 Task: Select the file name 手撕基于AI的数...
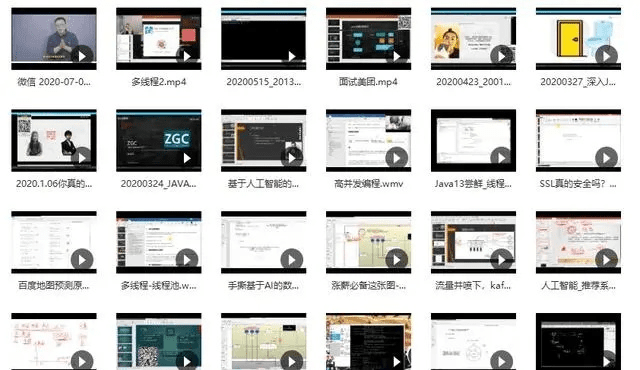click(263, 286)
